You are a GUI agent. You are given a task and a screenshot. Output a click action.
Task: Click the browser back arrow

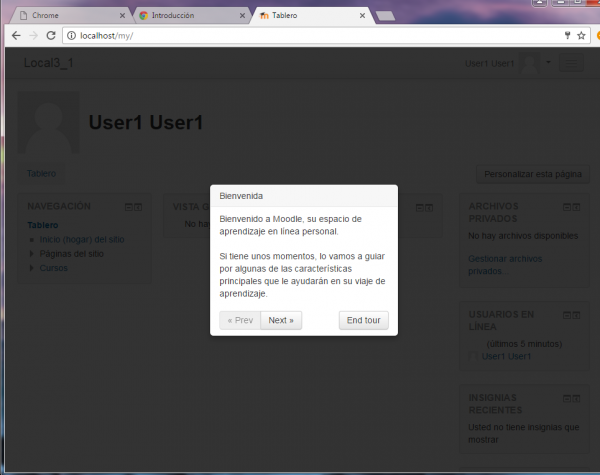[x=16, y=36]
